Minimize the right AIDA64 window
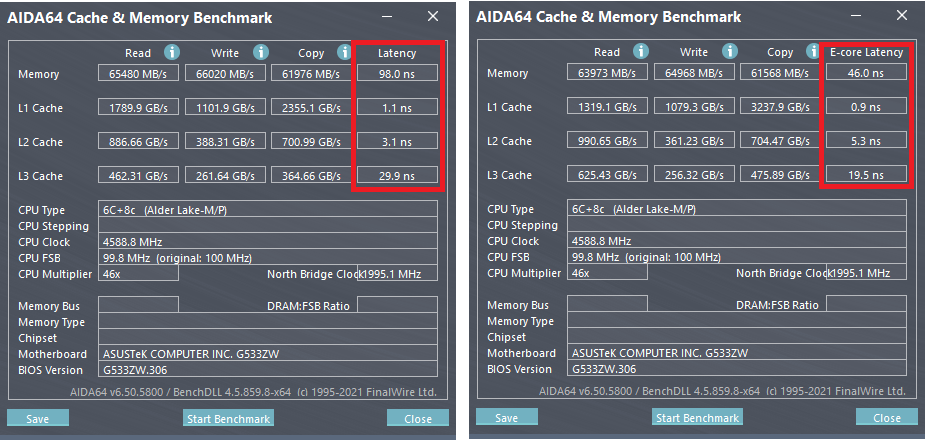The width and height of the screenshot is (927, 441). (x=857, y=16)
